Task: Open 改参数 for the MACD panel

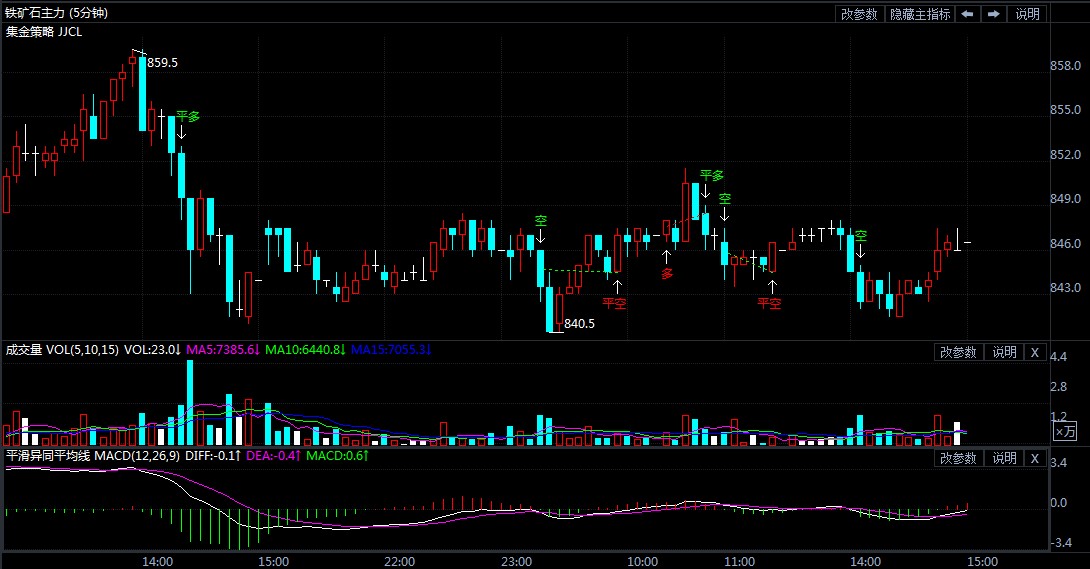Action: [958, 459]
